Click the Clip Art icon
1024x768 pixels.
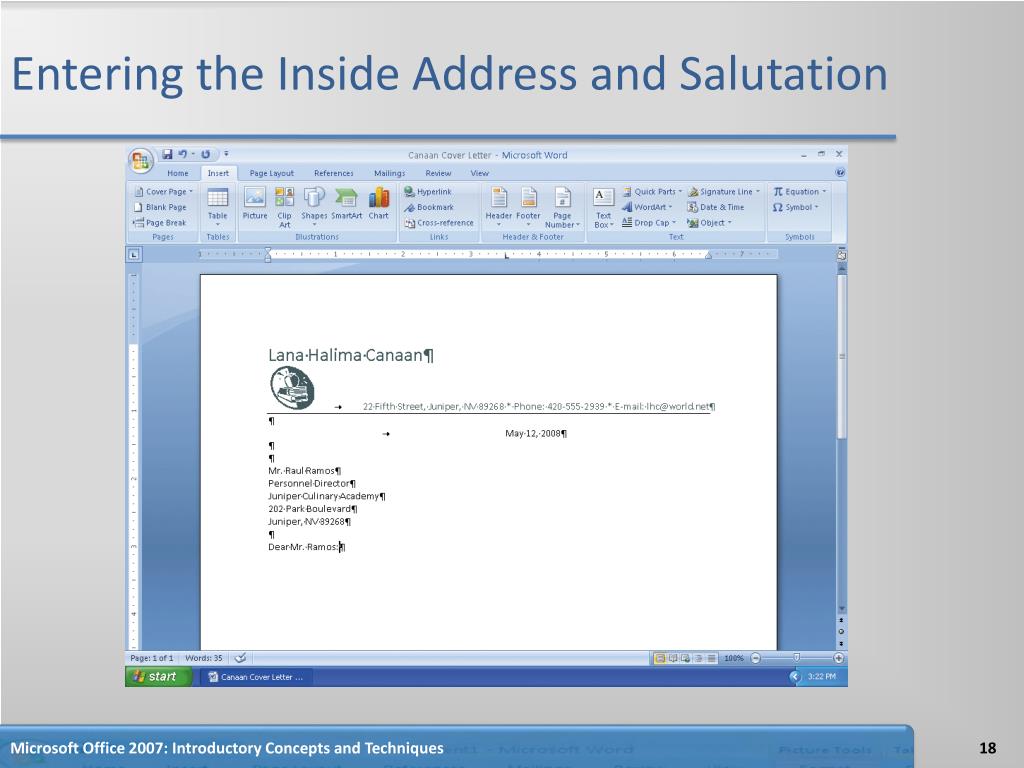(284, 207)
